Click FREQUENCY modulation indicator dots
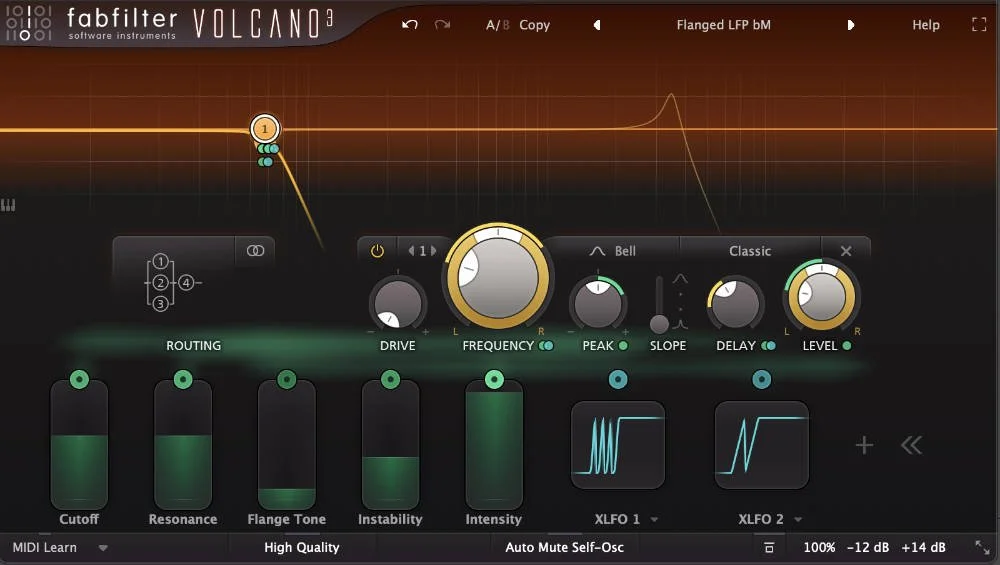 [547, 346]
